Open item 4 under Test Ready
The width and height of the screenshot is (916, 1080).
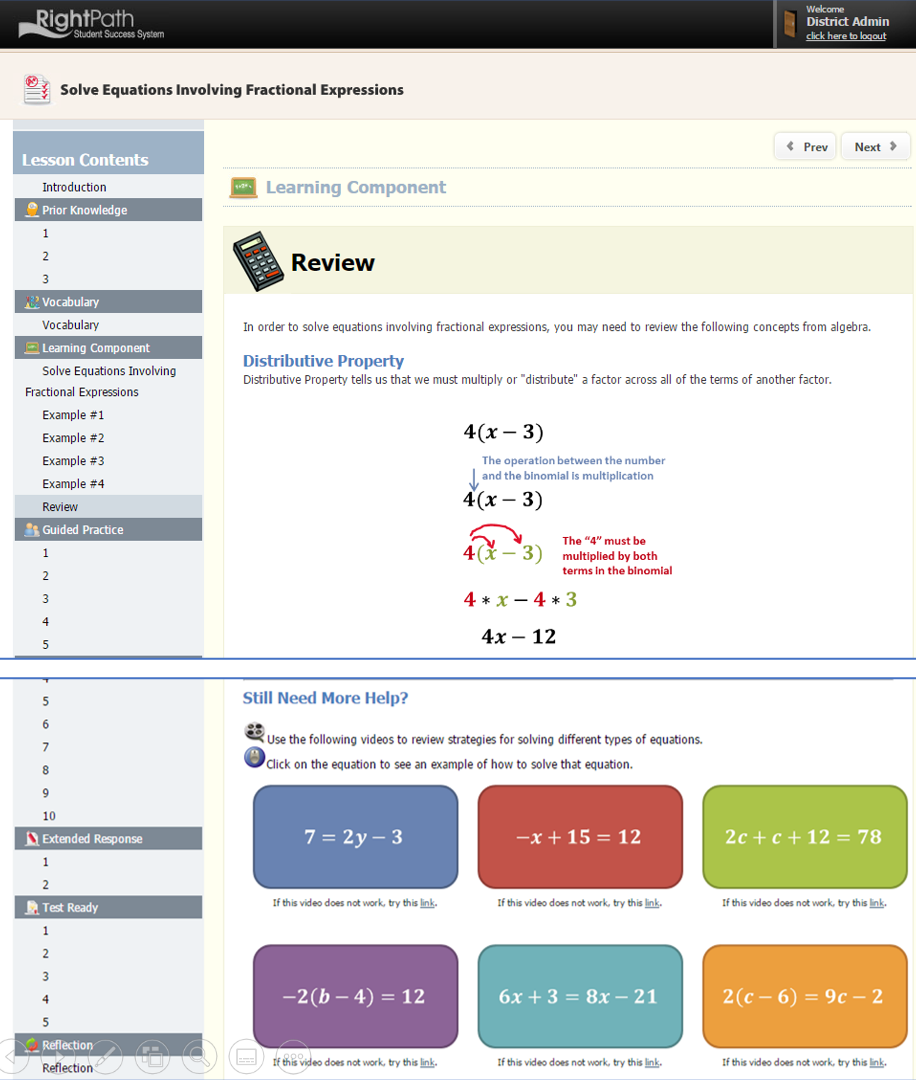coord(45,999)
